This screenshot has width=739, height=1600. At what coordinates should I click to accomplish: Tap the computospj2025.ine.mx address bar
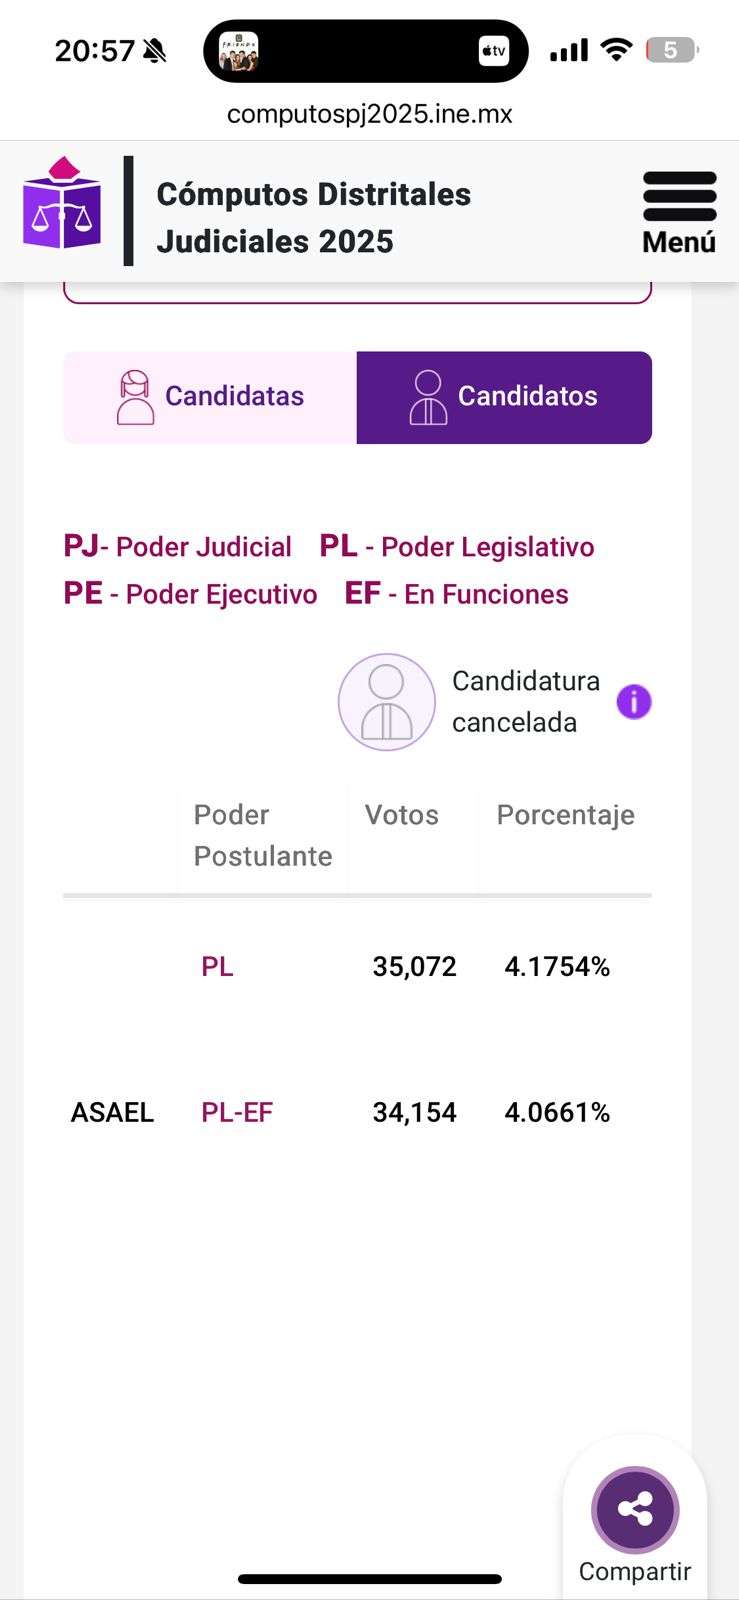[369, 114]
